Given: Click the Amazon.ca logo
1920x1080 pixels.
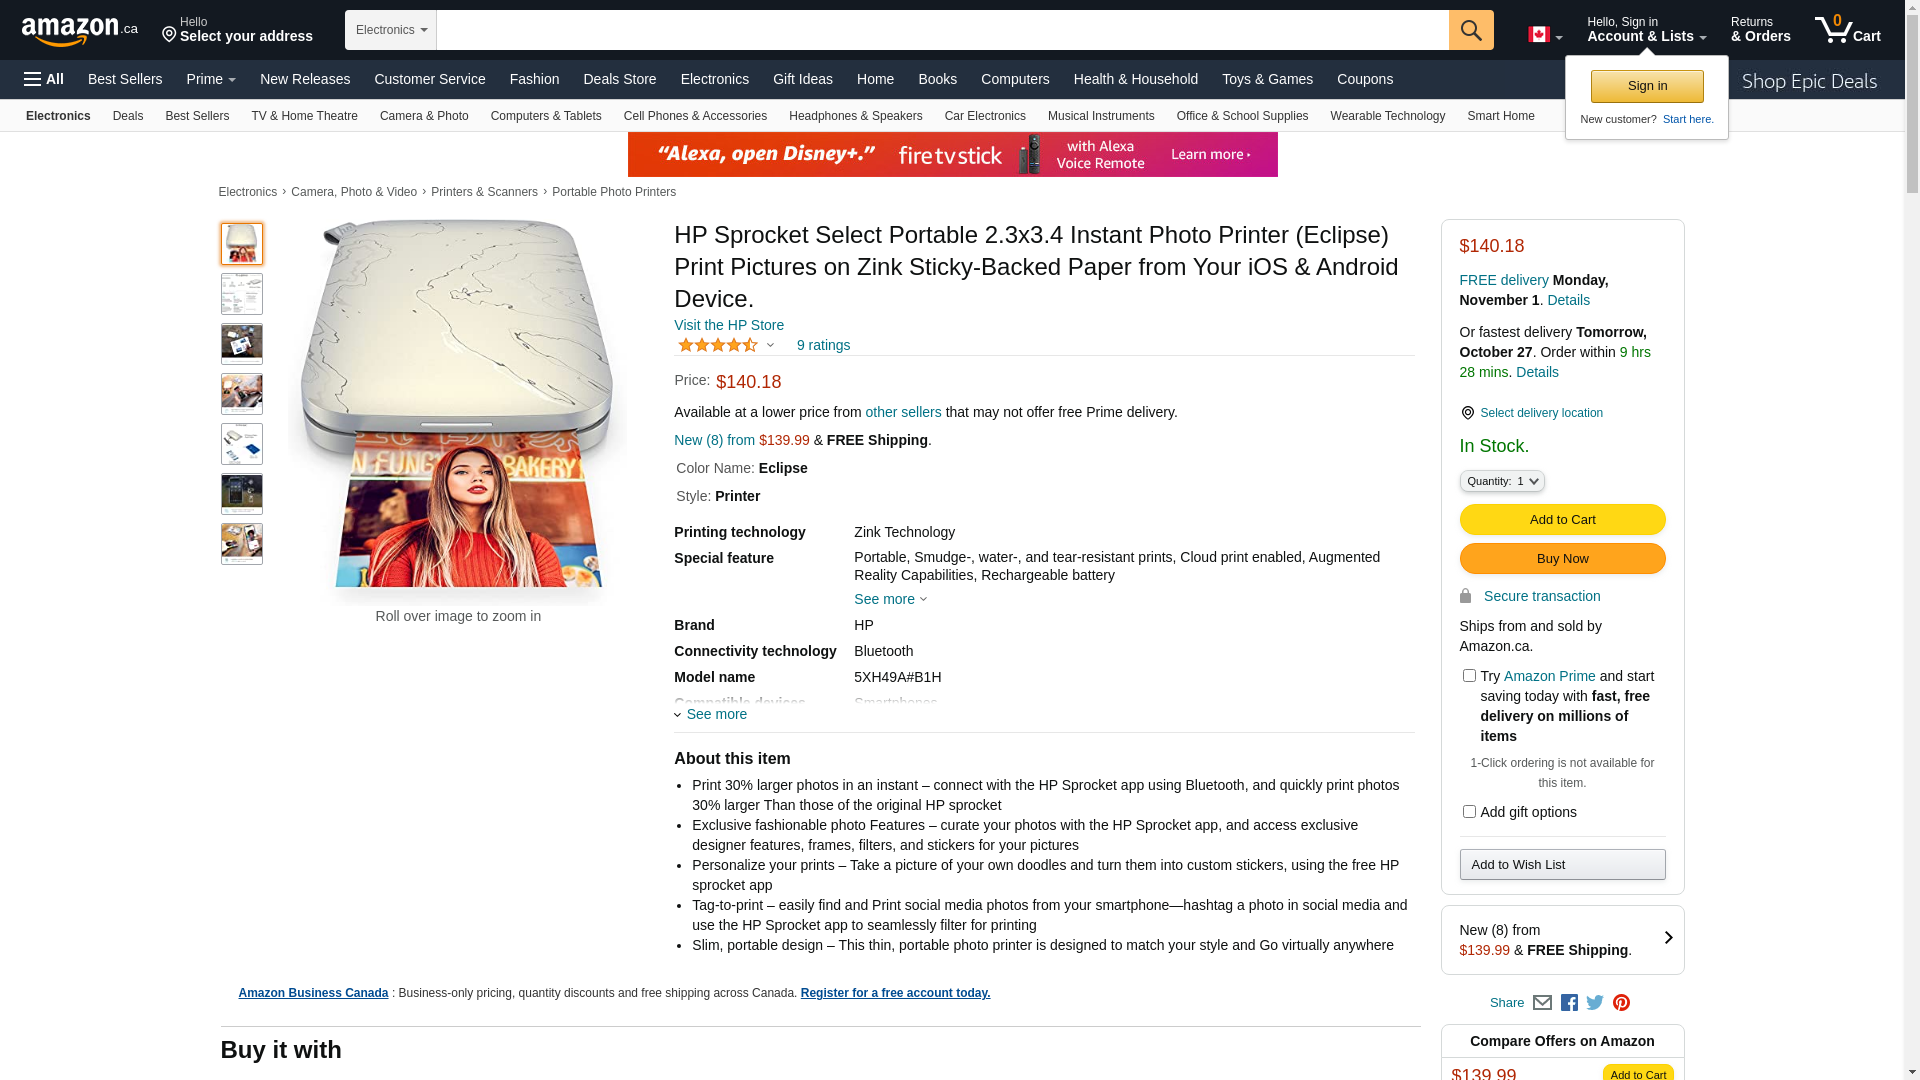Looking at the screenshot, I should (80, 31).
